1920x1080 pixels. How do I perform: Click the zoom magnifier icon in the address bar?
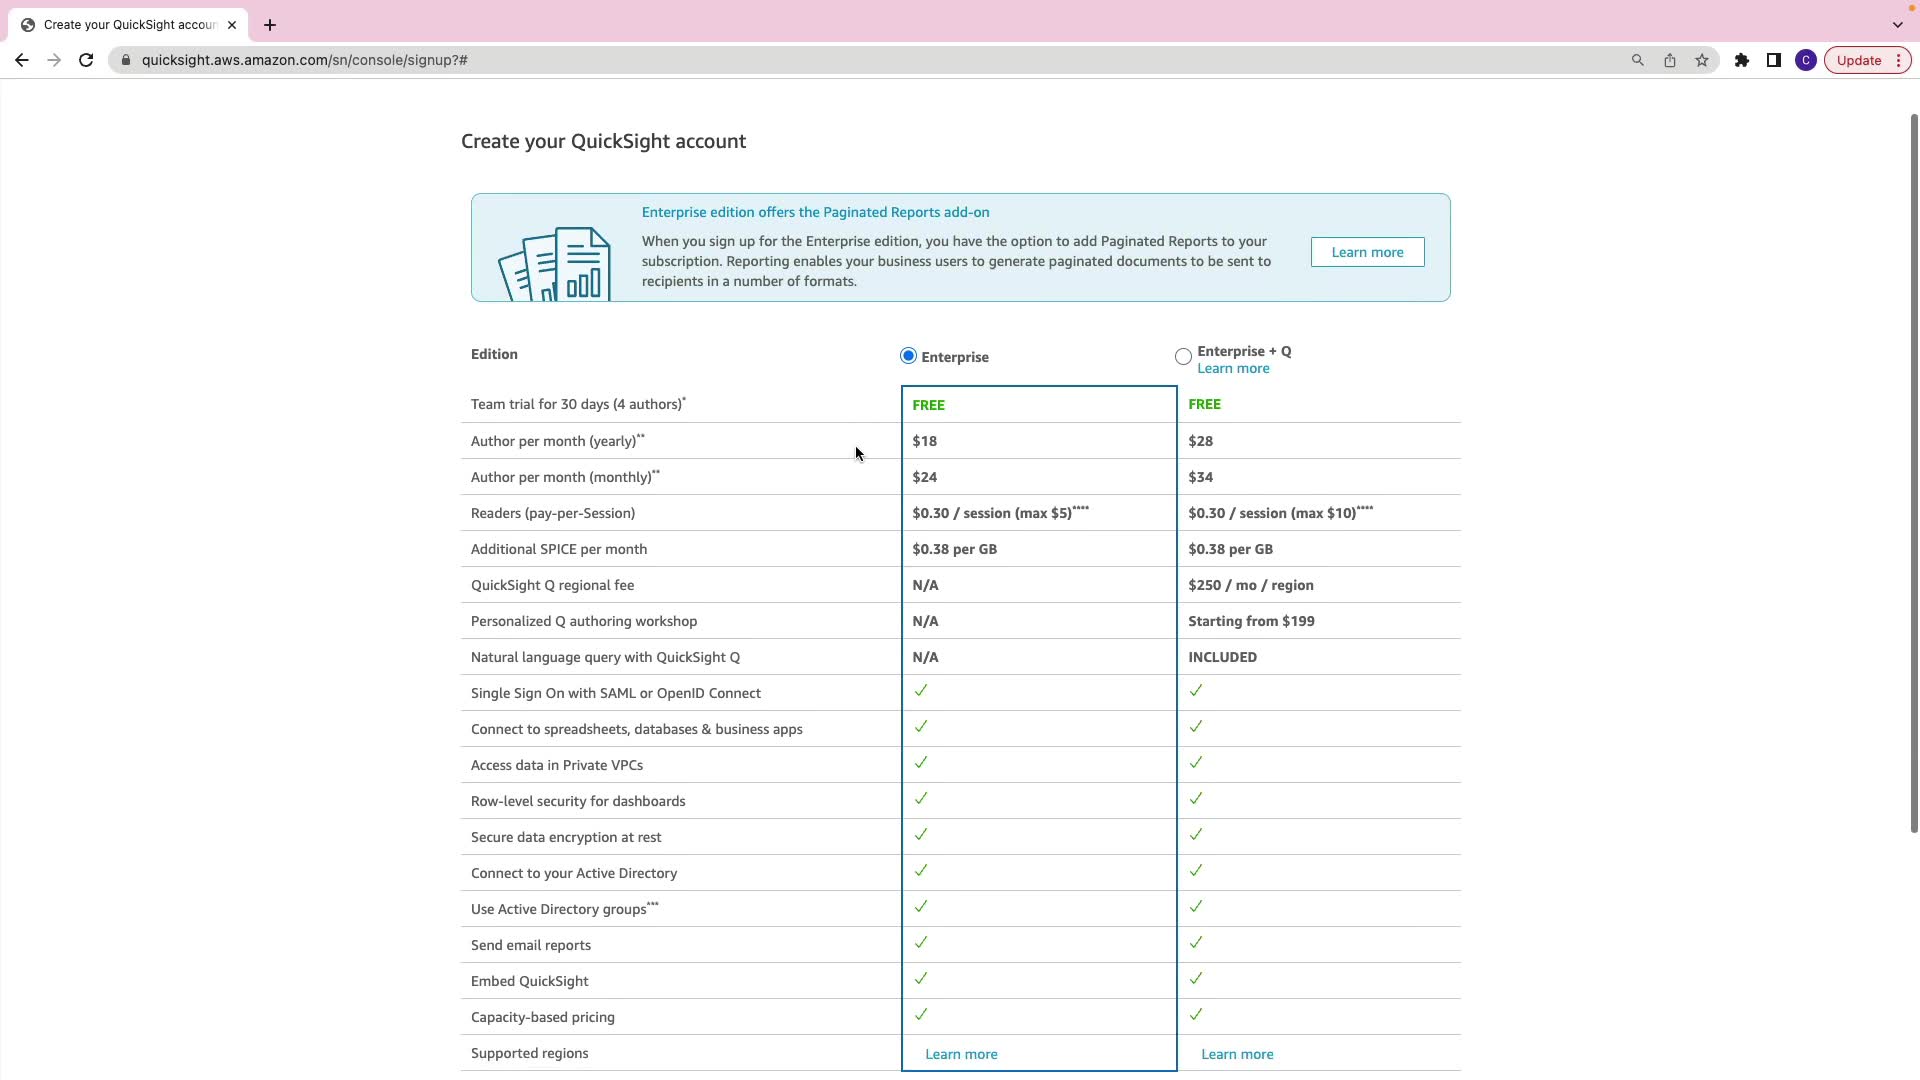(1638, 60)
